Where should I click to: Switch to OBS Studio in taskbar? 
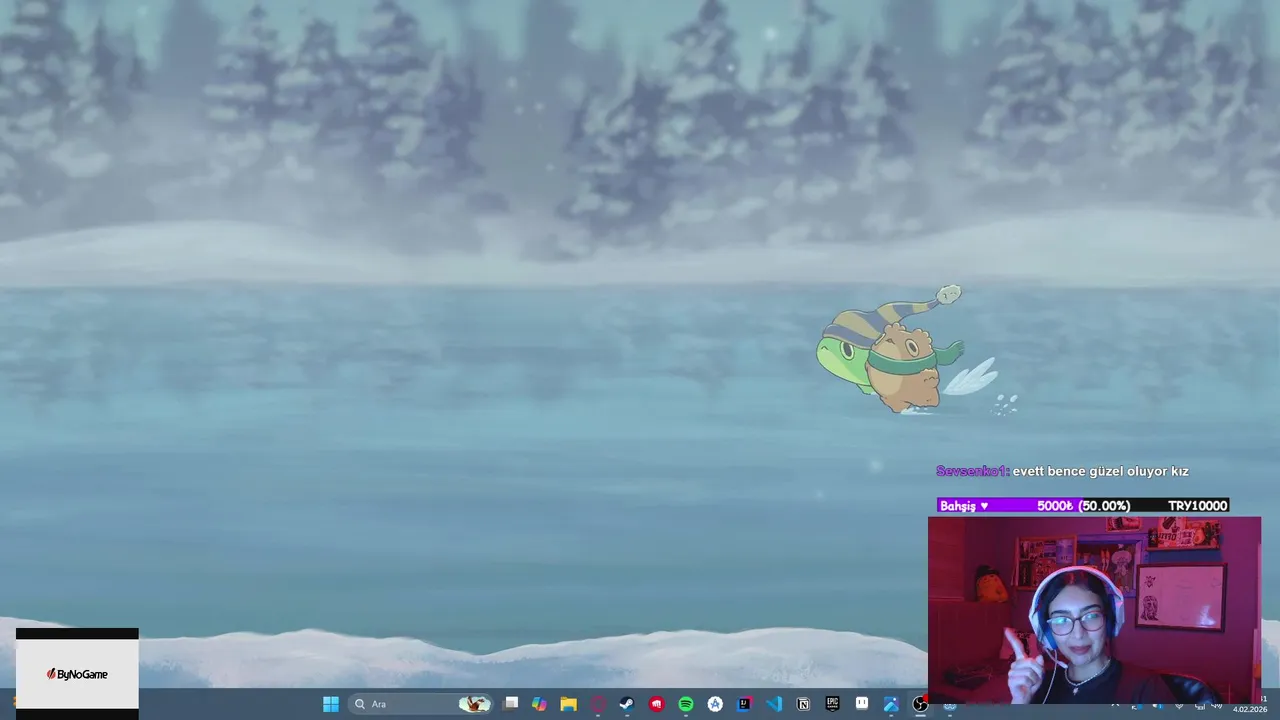[x=920, y=704]
